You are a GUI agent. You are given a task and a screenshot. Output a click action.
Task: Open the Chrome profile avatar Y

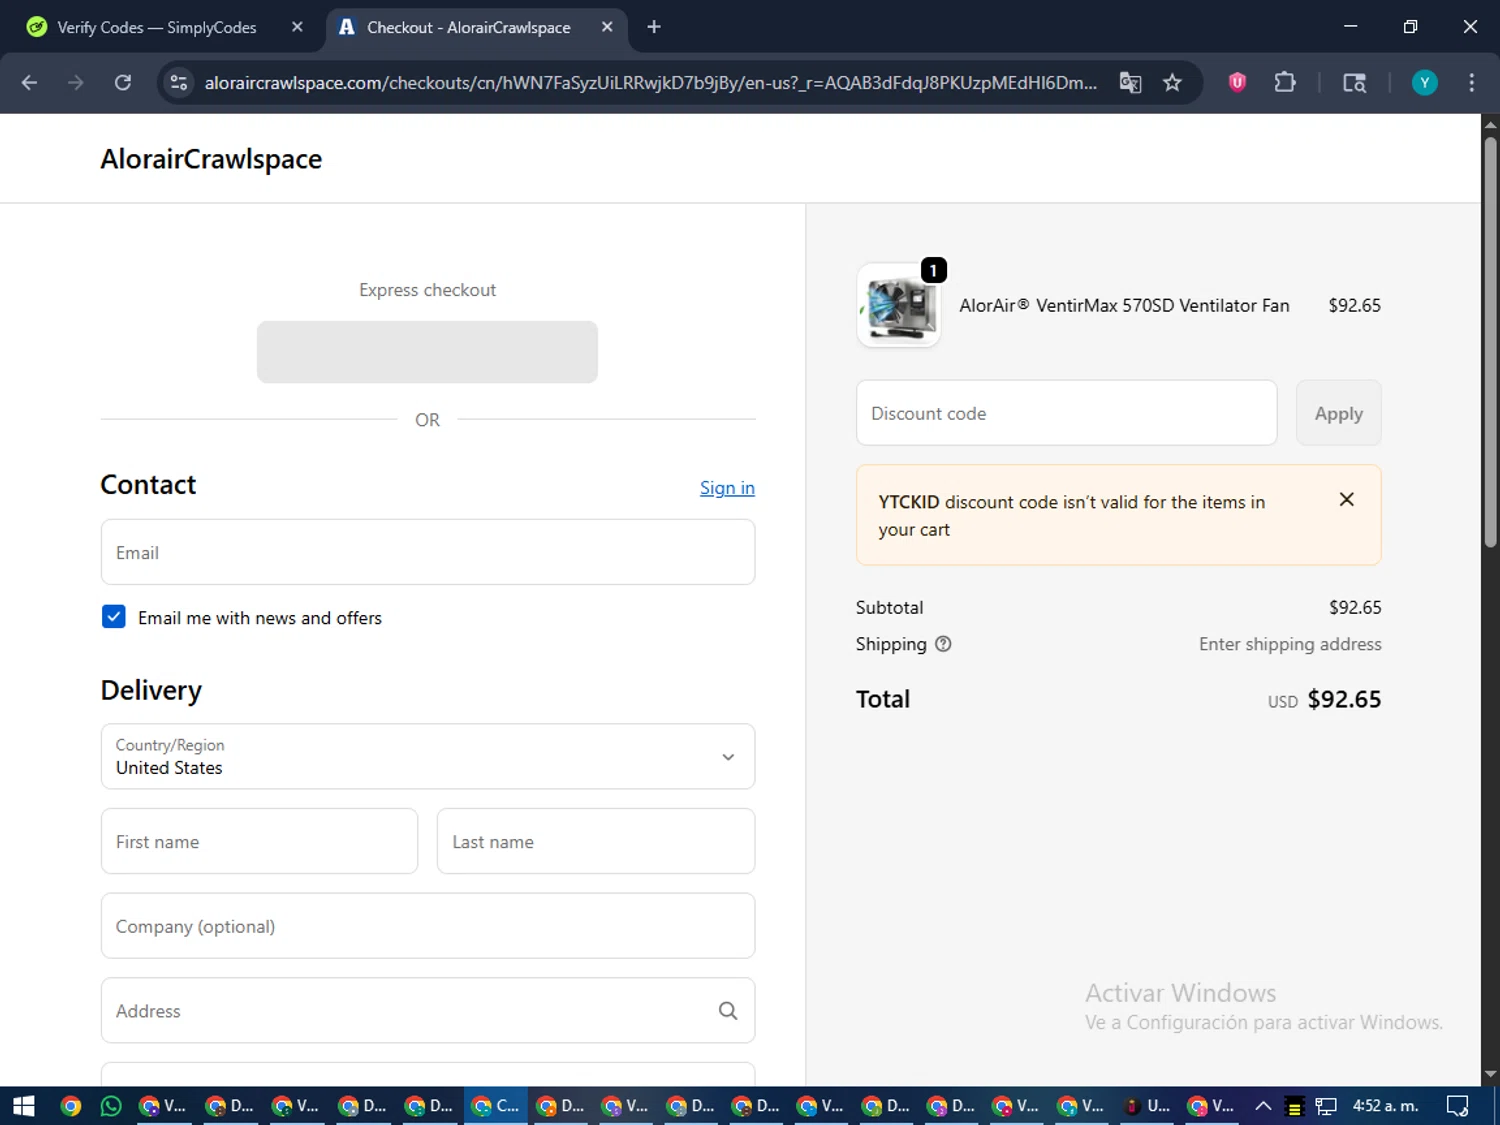click(x=1424, y=83)
